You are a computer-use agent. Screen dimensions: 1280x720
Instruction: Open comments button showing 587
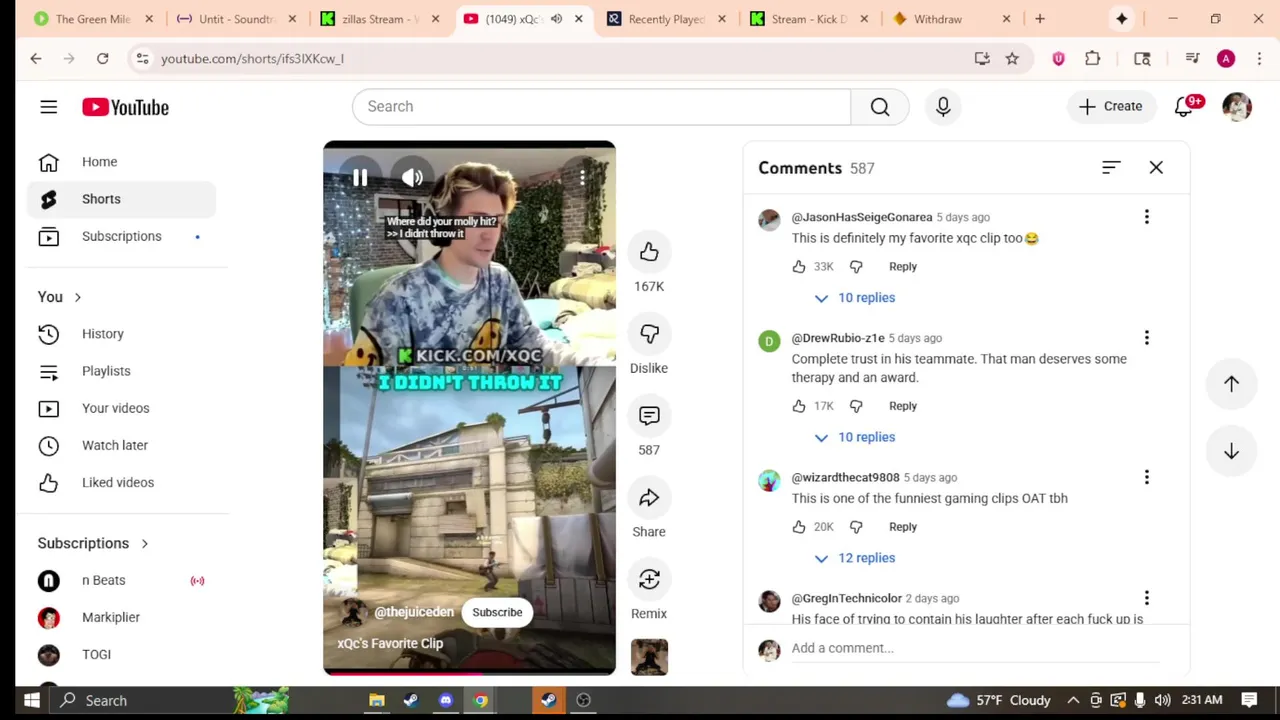click(649, 416)
